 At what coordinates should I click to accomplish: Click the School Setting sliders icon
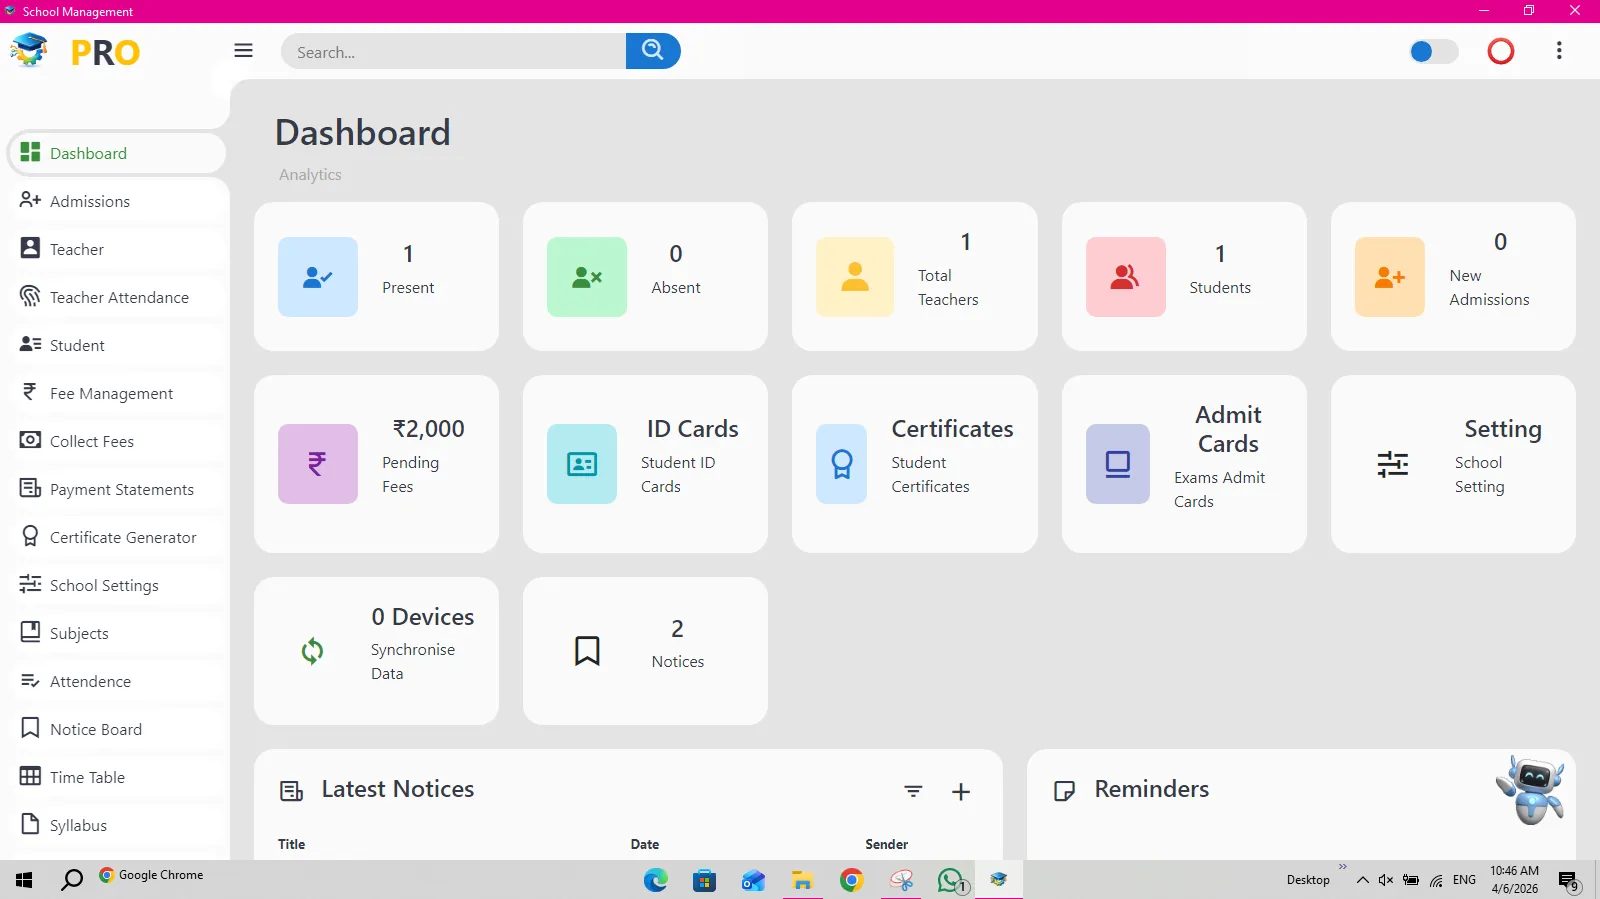click(1393, 464)
